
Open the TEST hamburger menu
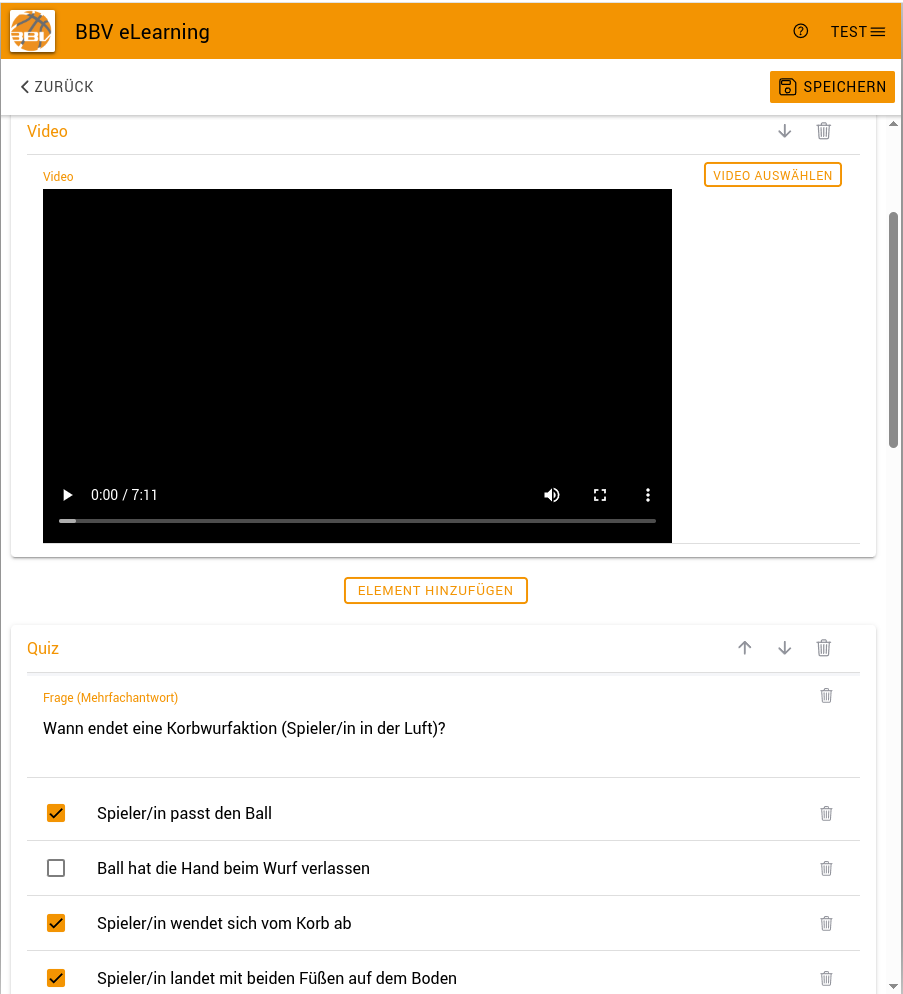pyautogui.click(x=857, y=32)
